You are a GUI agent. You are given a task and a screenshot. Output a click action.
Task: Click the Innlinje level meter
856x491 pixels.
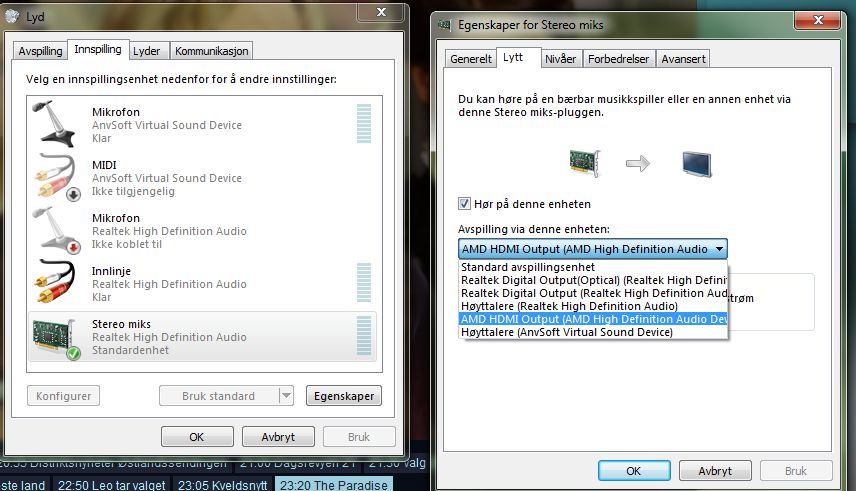click(364, 282)
